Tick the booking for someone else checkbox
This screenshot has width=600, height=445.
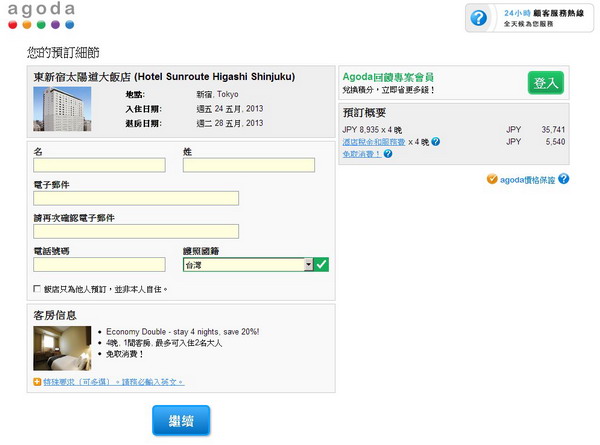click(x=37, y=289)
